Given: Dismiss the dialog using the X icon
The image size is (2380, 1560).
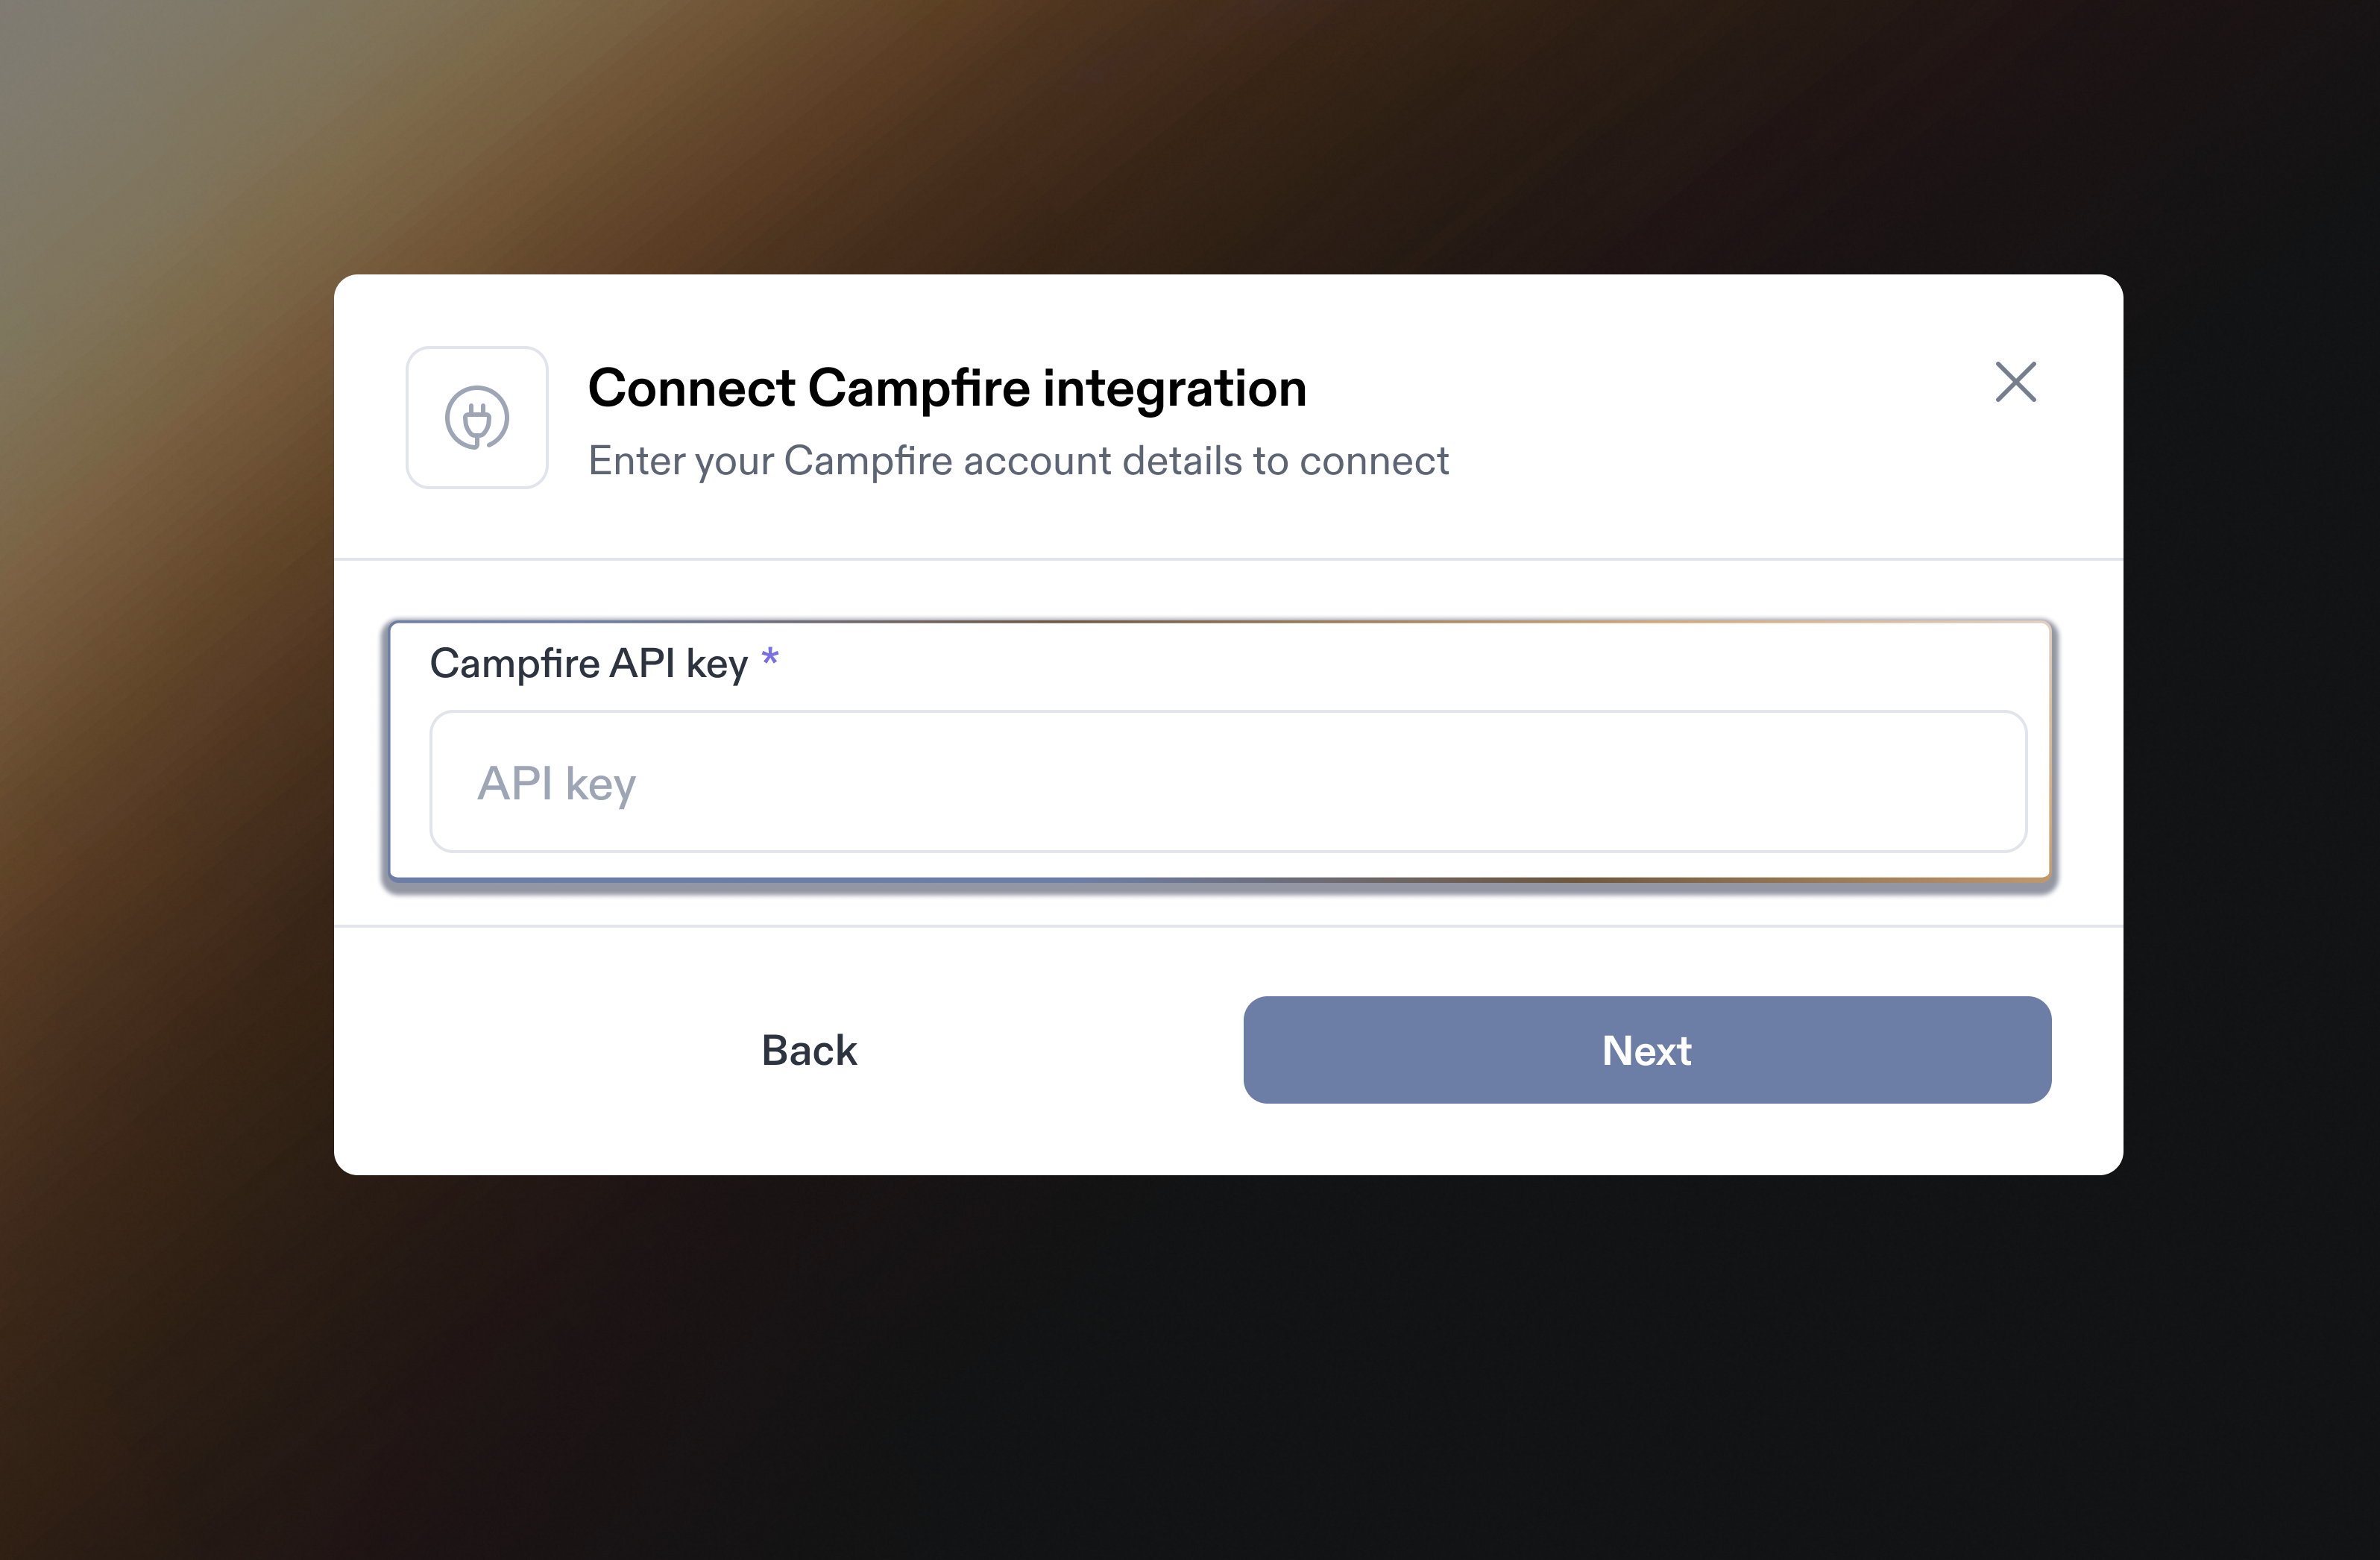Looking at the screenshot, I should 2015,382.
